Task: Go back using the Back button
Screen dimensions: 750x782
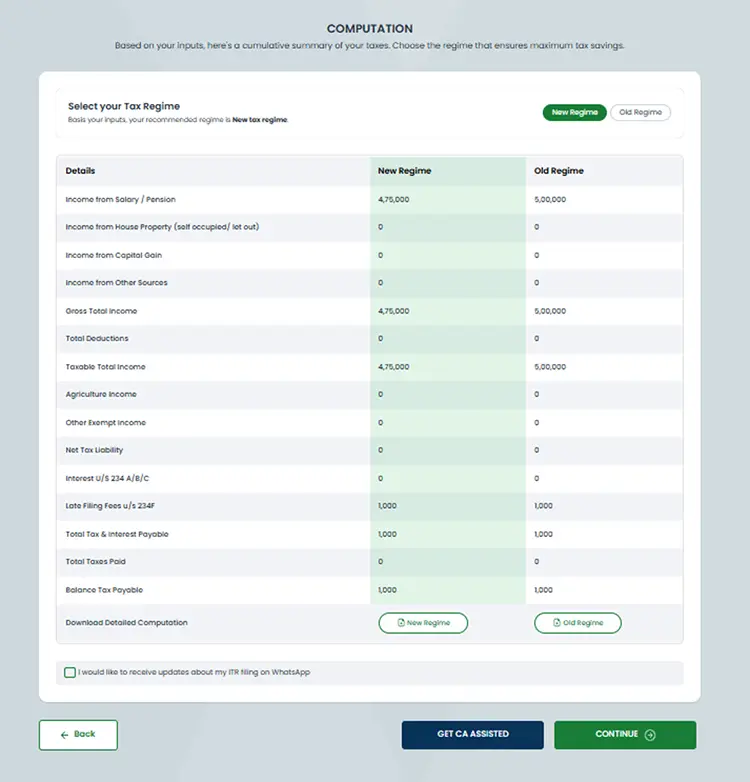Action: (78, 735)
